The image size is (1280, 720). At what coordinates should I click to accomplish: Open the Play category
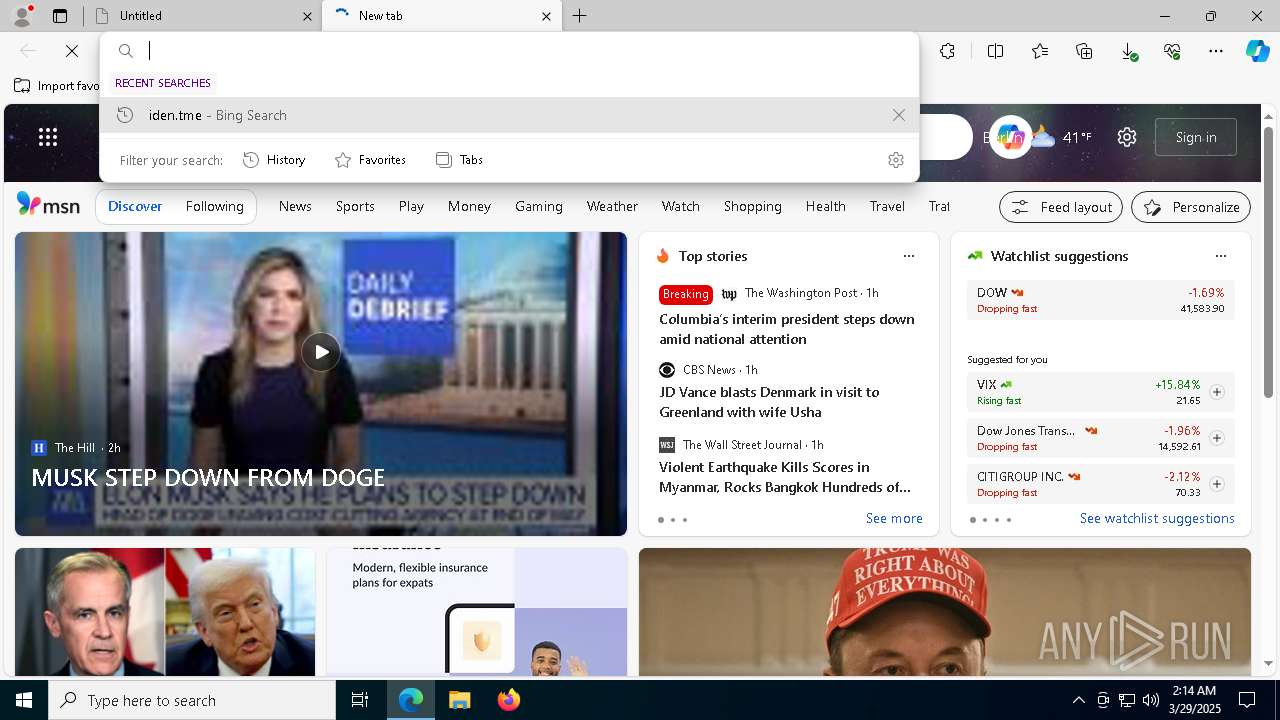click(411, 206)
